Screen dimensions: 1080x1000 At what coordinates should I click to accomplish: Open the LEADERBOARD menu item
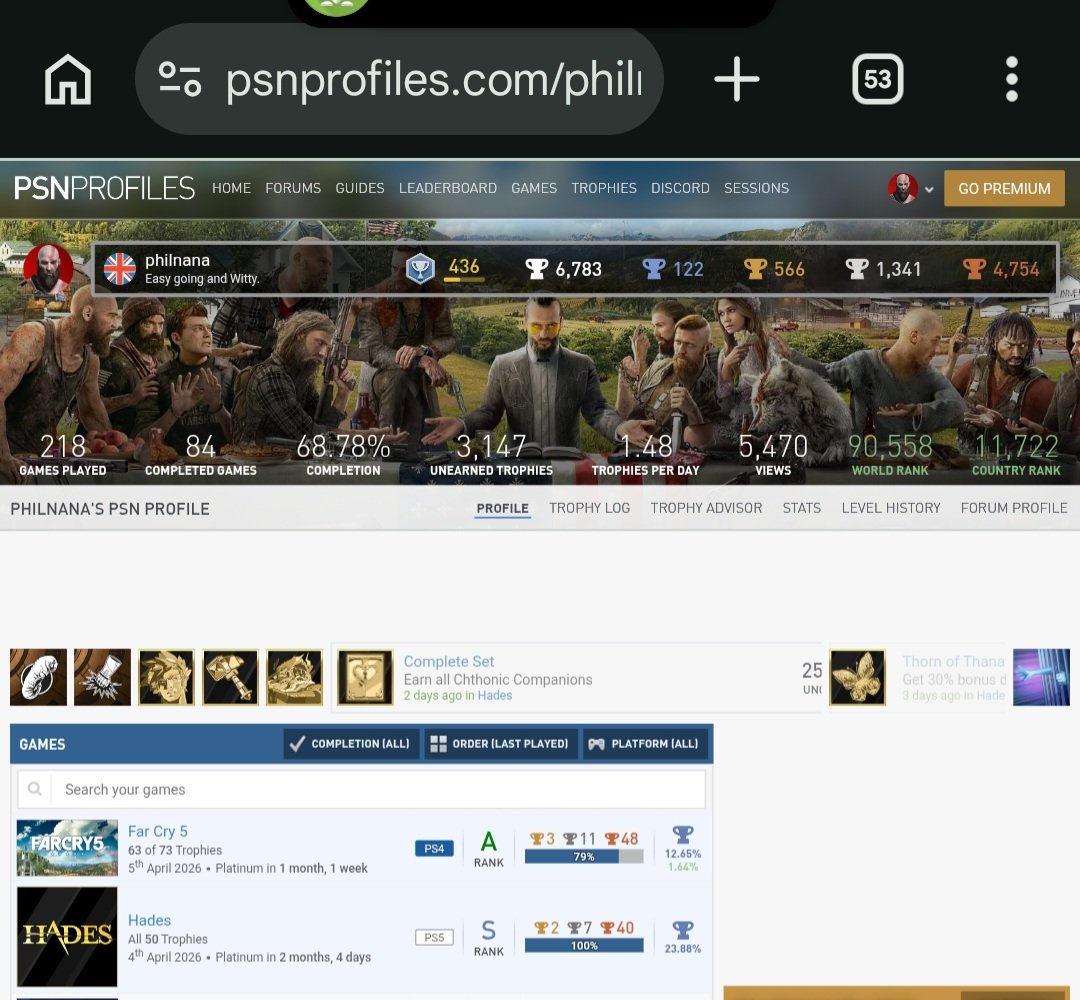coord(448,188)
